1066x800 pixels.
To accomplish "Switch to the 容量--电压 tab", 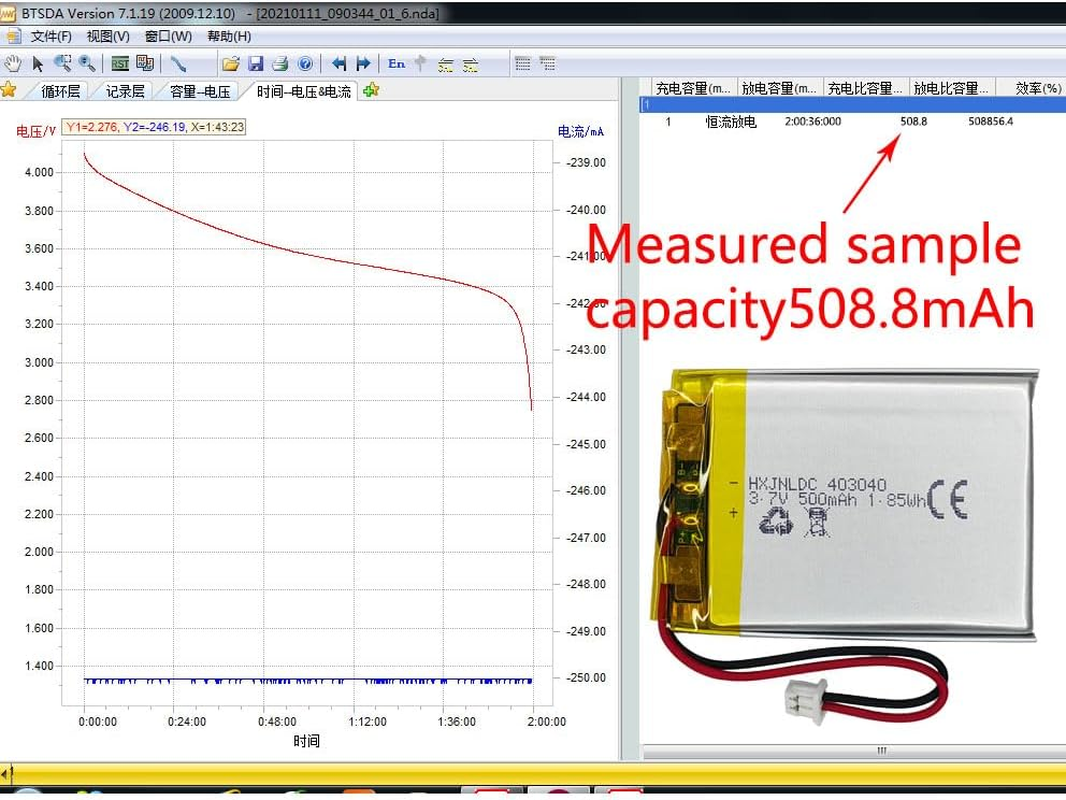I will [200, 91].
